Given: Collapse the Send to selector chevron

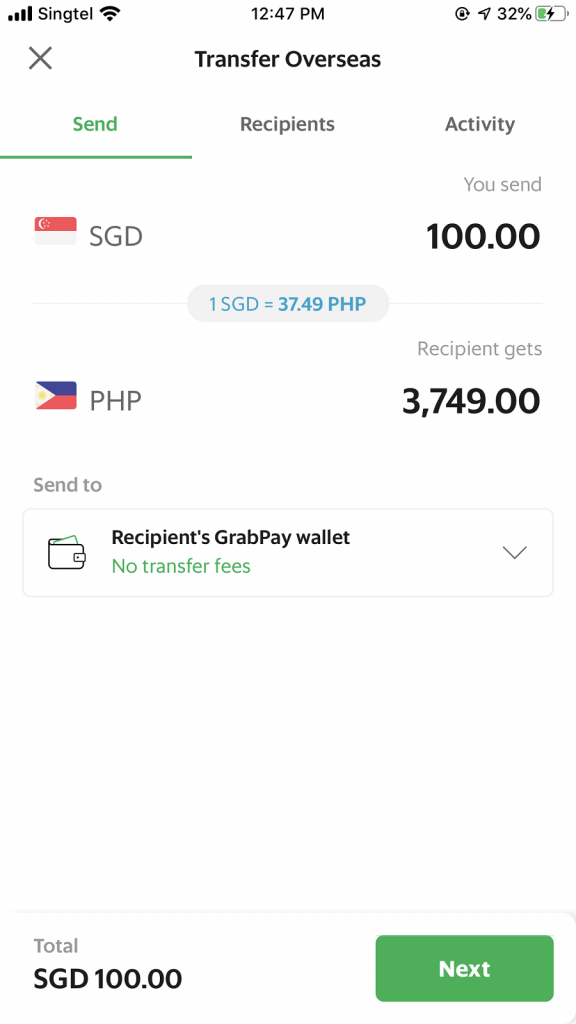Looking at the screenshot, I should [x=514, y=551].
